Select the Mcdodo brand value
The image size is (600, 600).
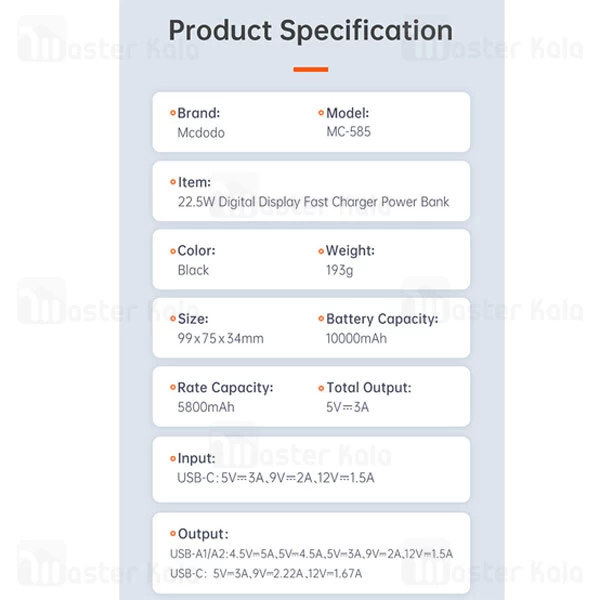202,133
